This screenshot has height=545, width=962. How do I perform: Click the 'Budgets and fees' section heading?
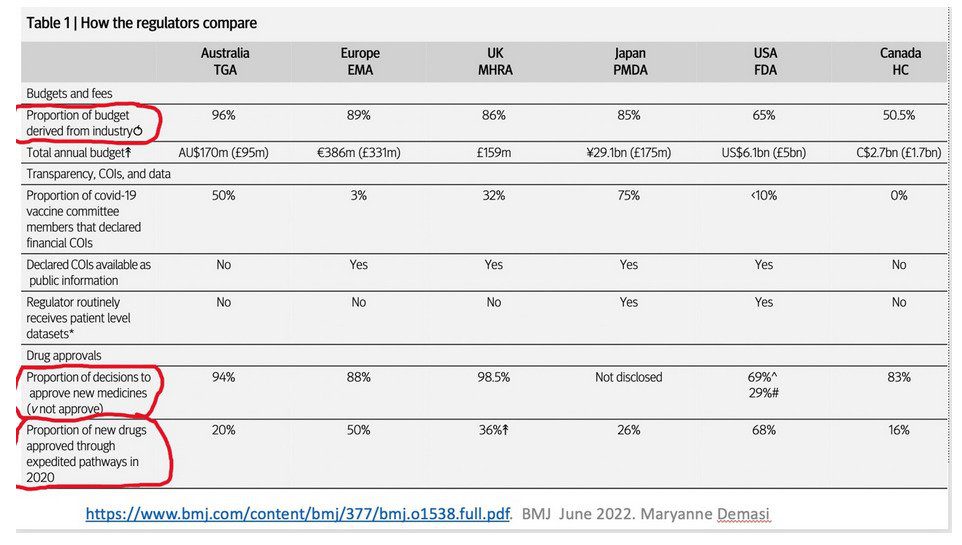point(69,93)
